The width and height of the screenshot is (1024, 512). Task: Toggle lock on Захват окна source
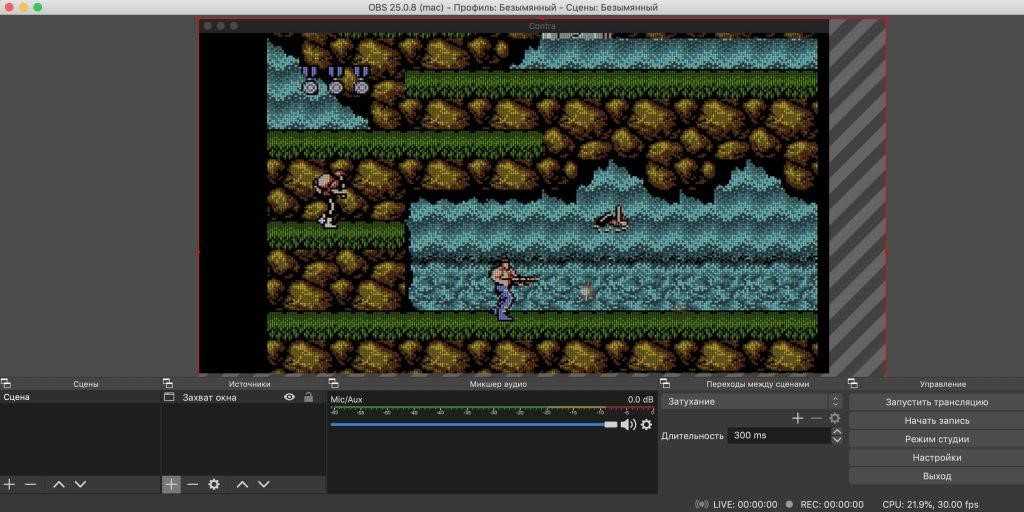click(x=308, y=397)
